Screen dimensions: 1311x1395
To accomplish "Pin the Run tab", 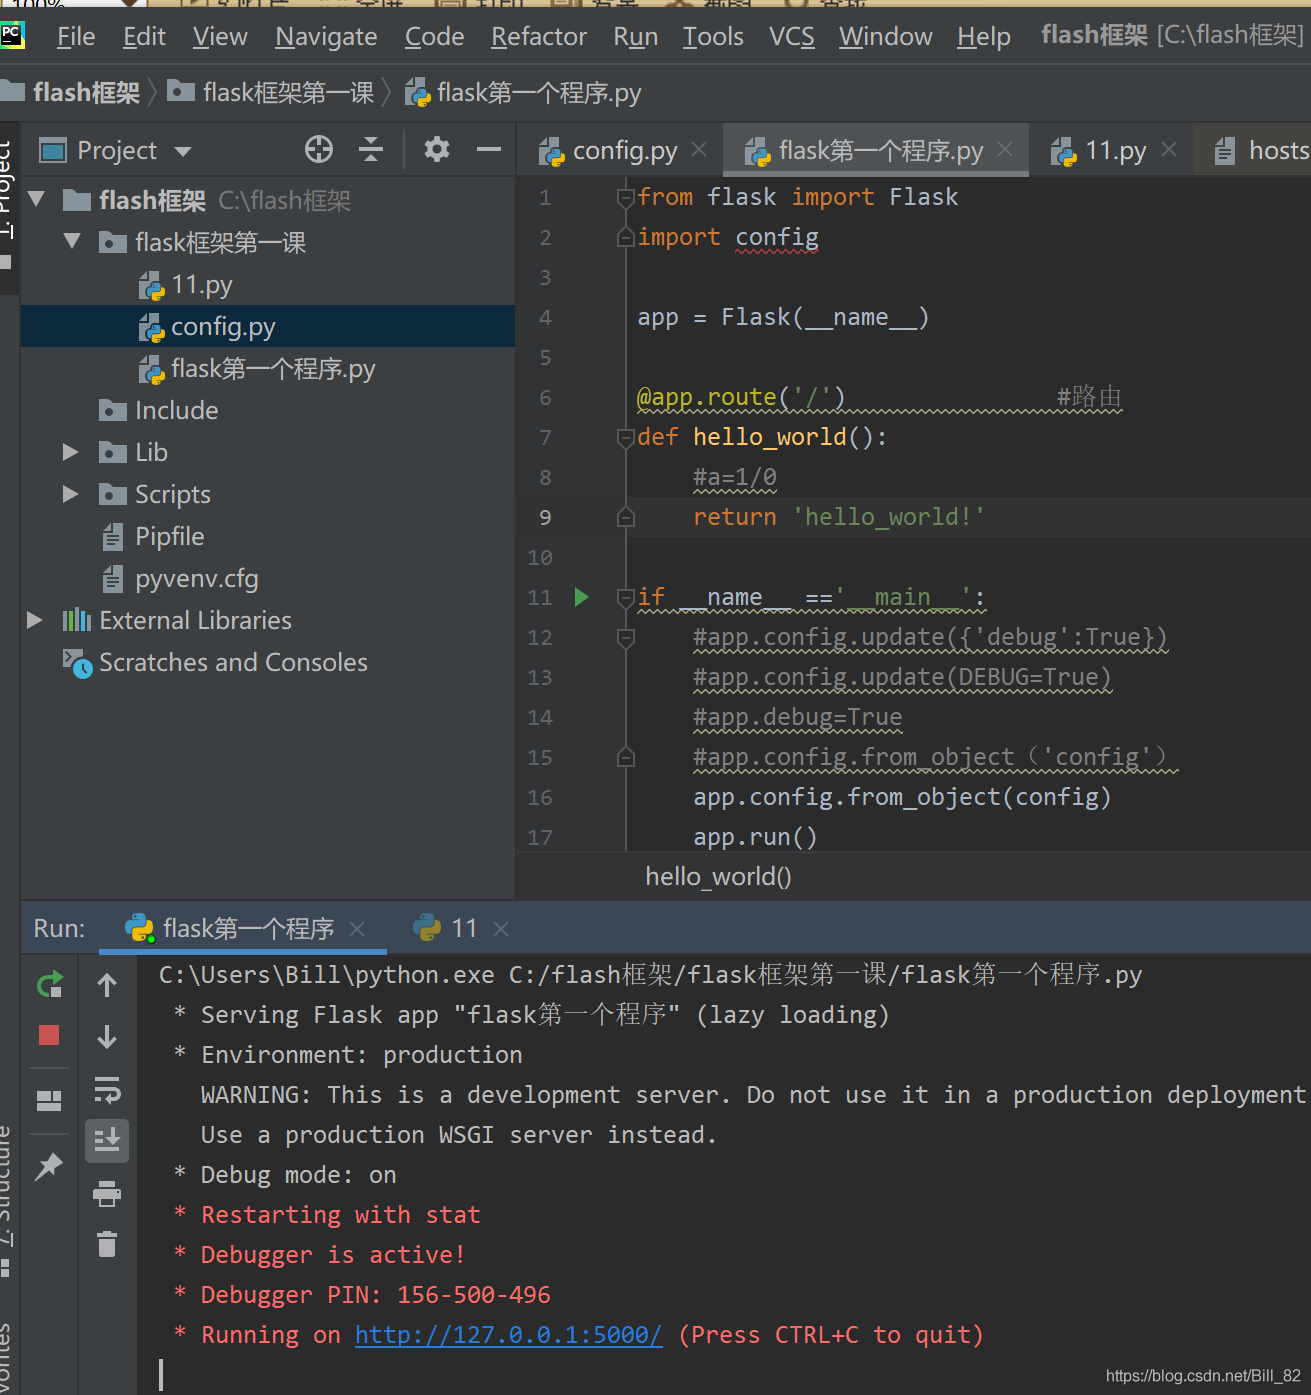I will click(49, 1166).
